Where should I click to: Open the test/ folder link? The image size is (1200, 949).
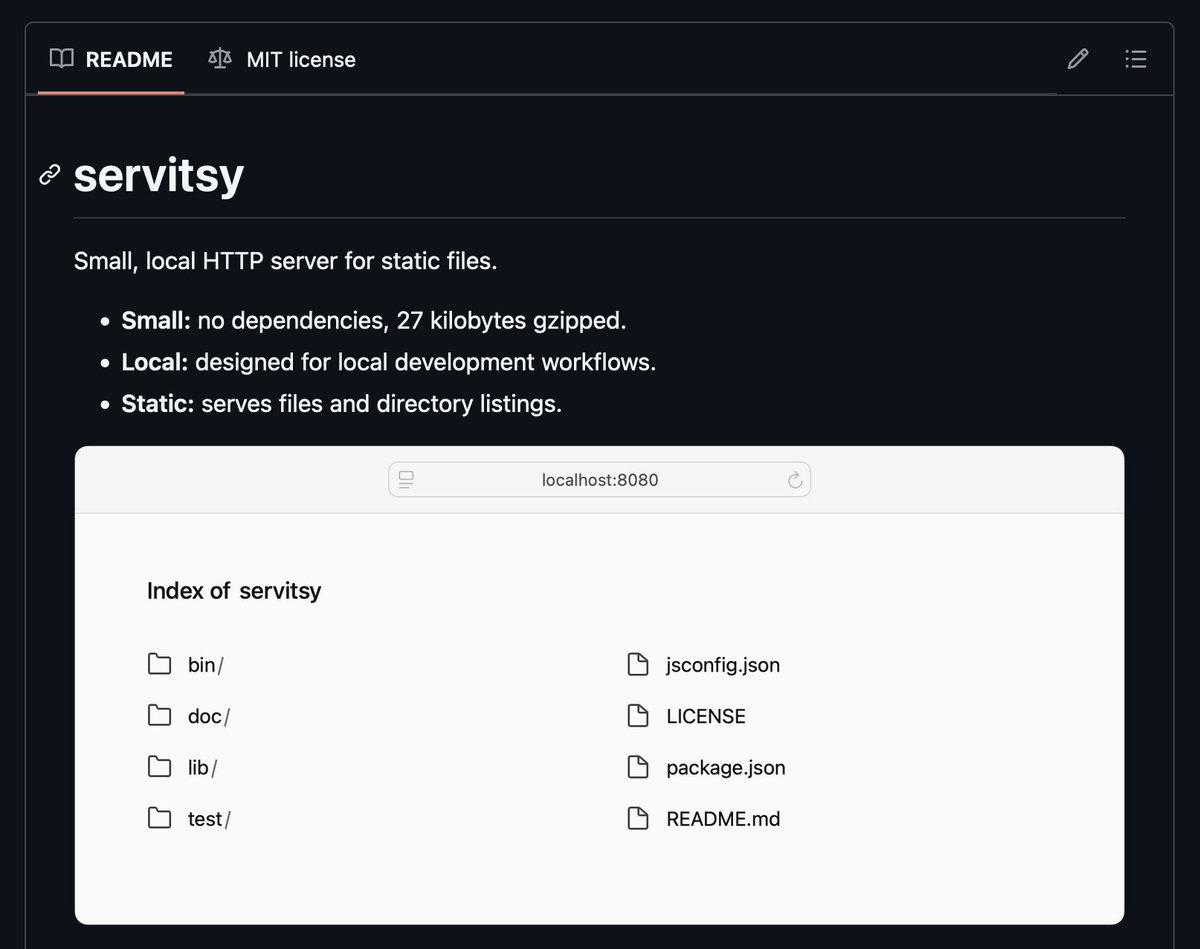point(209,819)
